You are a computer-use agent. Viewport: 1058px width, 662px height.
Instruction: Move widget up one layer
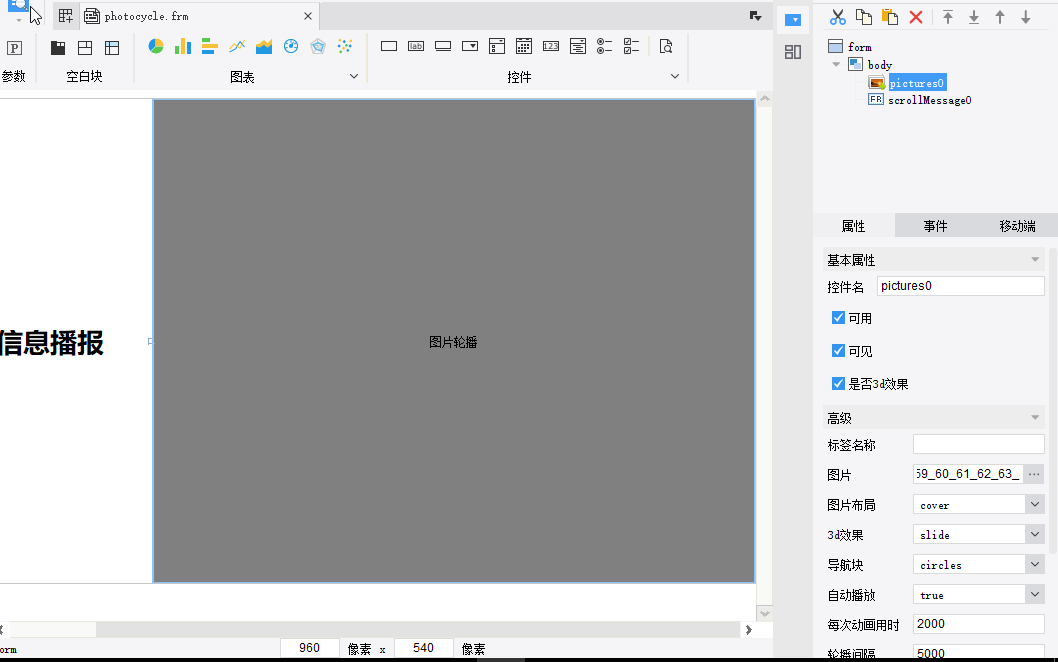point(1000,17)
